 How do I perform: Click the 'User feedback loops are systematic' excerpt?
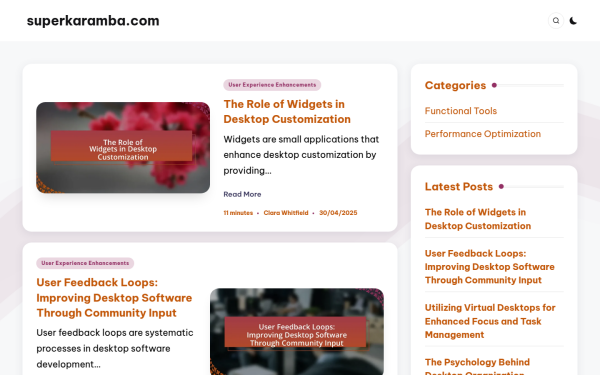tap(115, 348)
